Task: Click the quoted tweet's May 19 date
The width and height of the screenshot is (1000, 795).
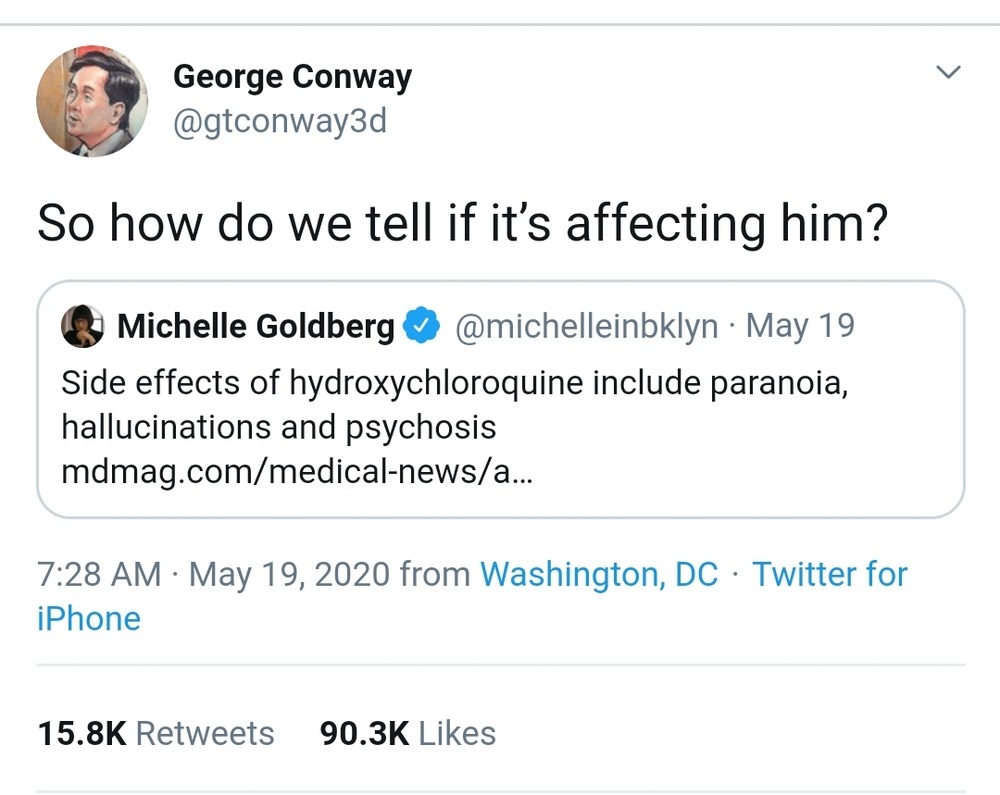Action: [800, 326]
